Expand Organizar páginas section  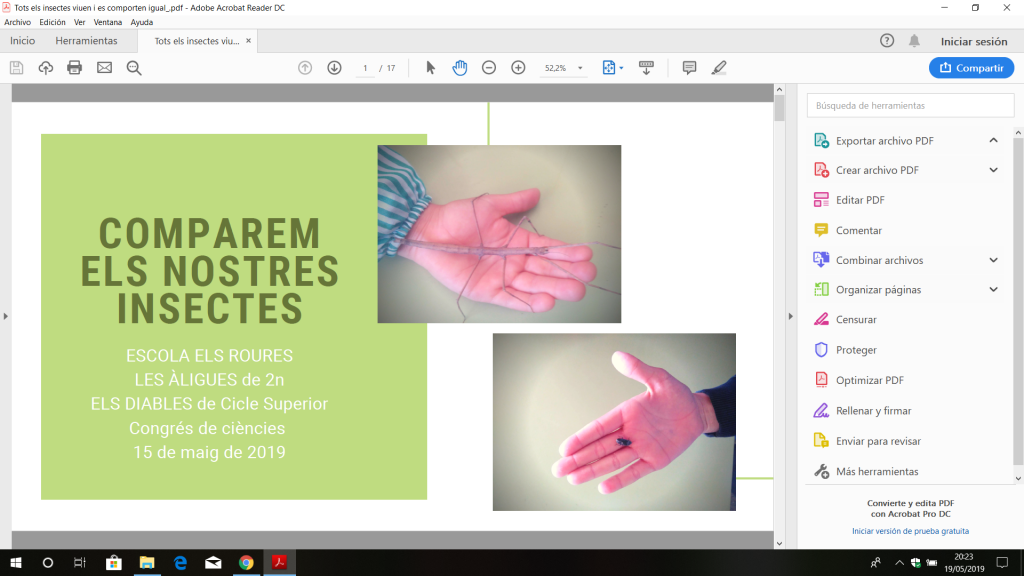click(x=993, y=290)
